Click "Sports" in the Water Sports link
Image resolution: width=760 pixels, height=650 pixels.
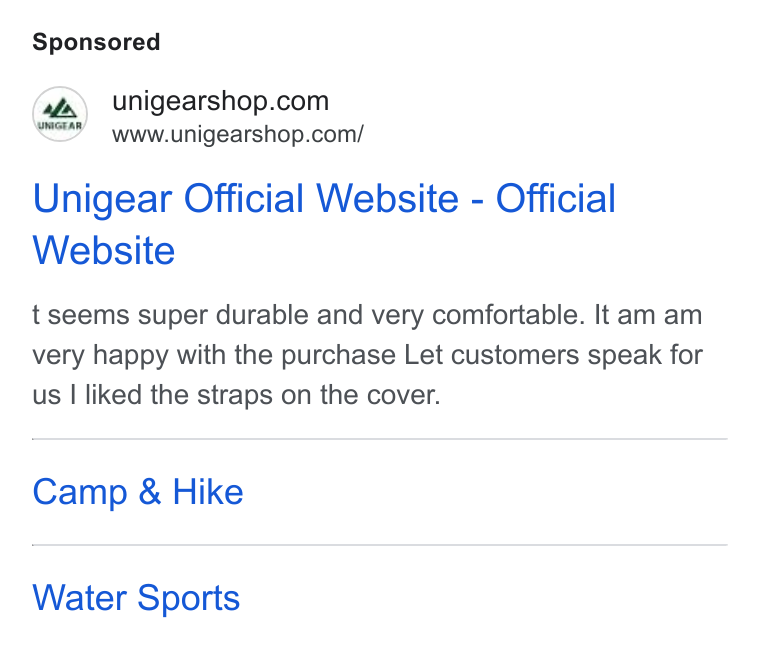pos(189,599)
